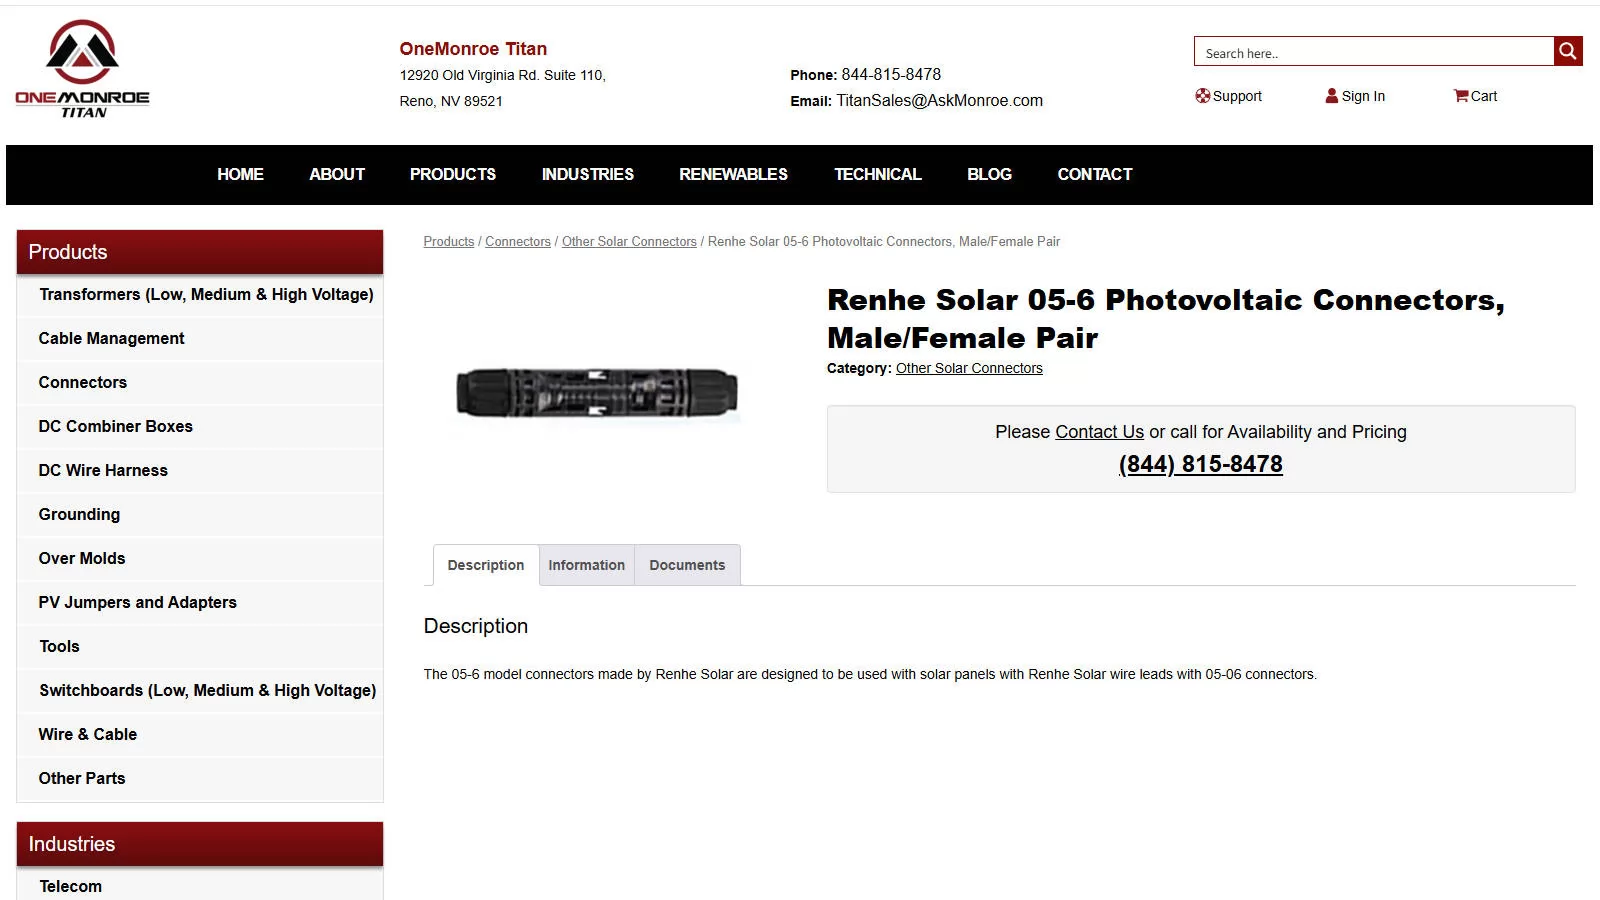The height and width of the screenshot is (900, 1600).
Task: Click the Sign In user icon
Action: 1332,96
